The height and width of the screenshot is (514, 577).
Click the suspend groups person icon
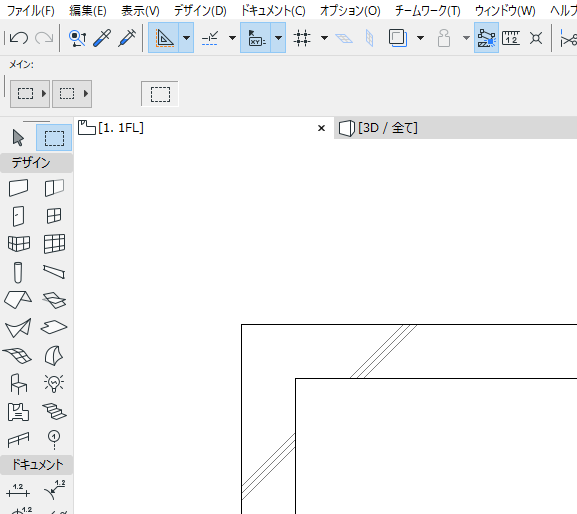click(444, 38)
